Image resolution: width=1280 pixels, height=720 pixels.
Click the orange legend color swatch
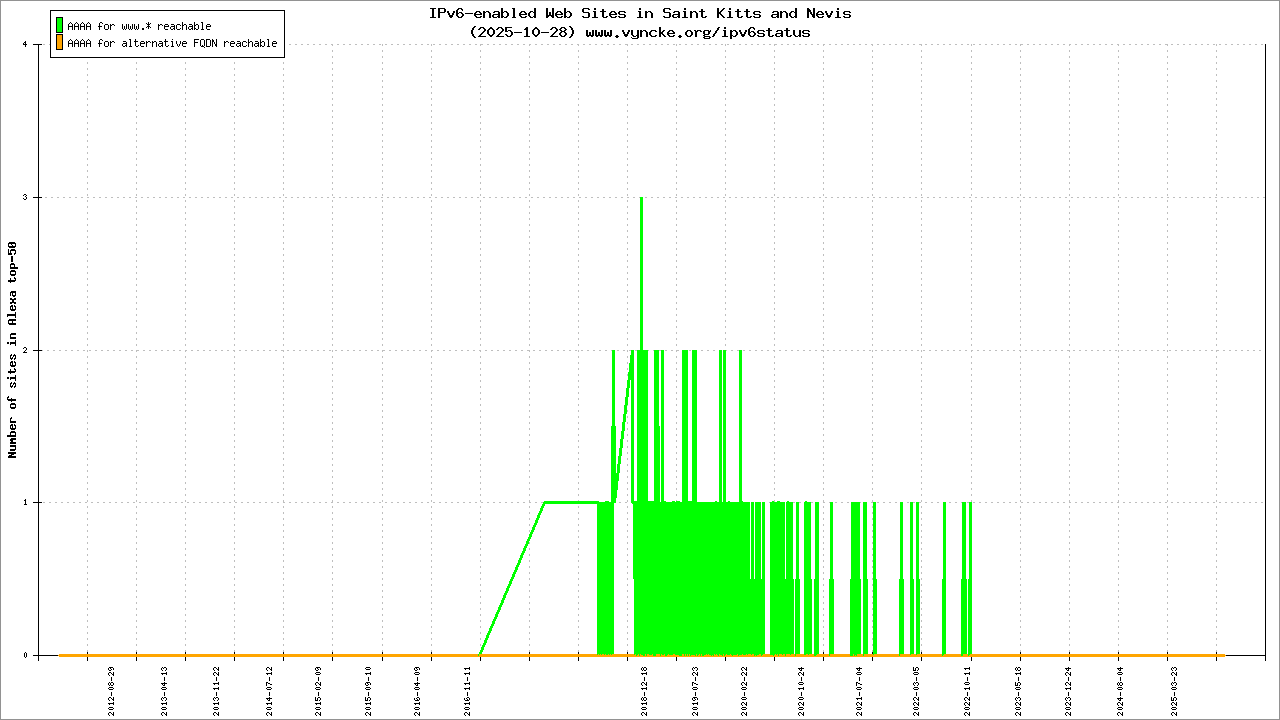click(60, 43)
